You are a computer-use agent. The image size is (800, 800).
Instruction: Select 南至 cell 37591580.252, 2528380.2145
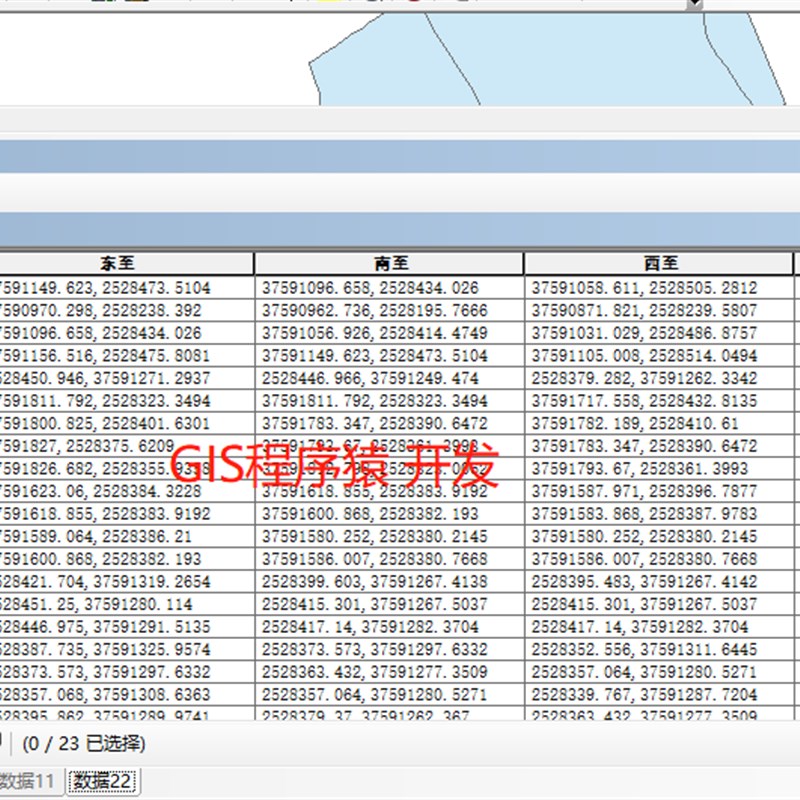pos(390,536)
